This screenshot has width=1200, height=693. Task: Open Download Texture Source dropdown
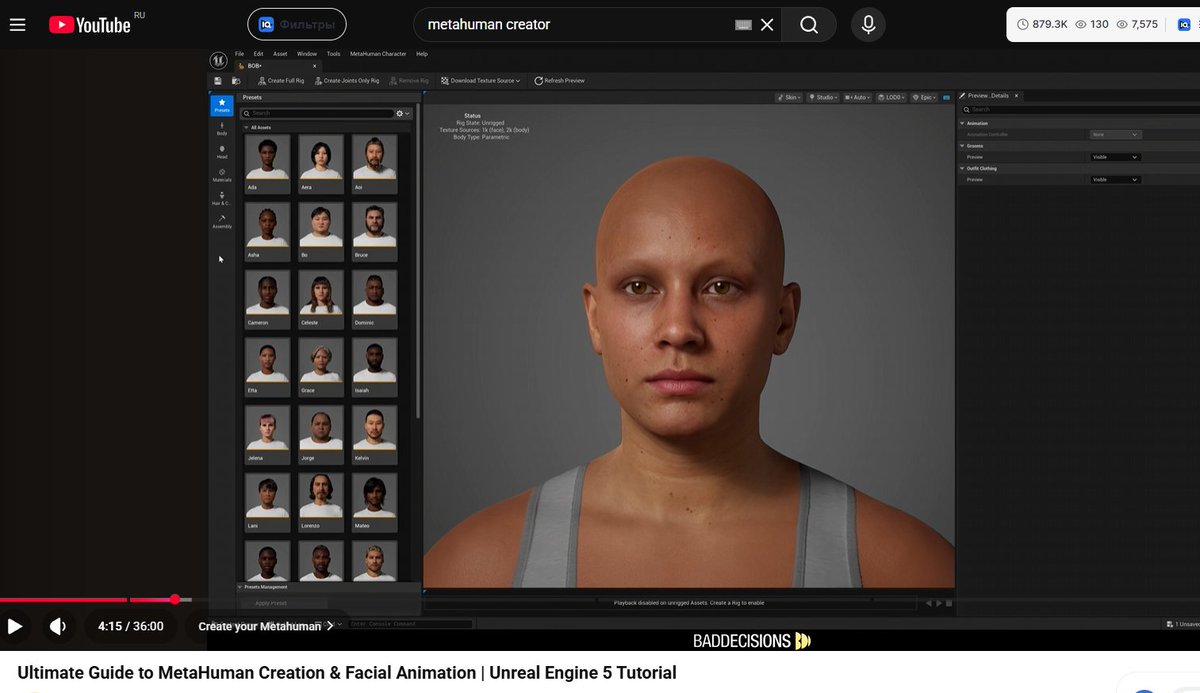[x=481, y=81]
